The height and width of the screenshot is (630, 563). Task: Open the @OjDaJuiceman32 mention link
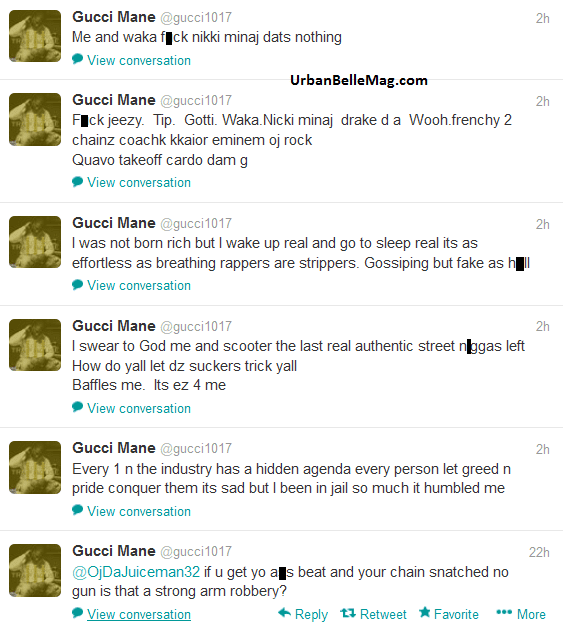click(136, 572)
